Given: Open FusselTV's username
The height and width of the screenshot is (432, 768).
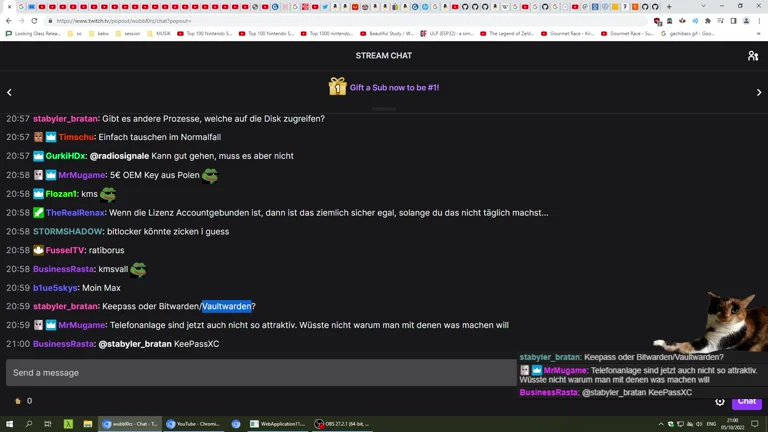Looking at the screenshot, I should coord(65,250).
